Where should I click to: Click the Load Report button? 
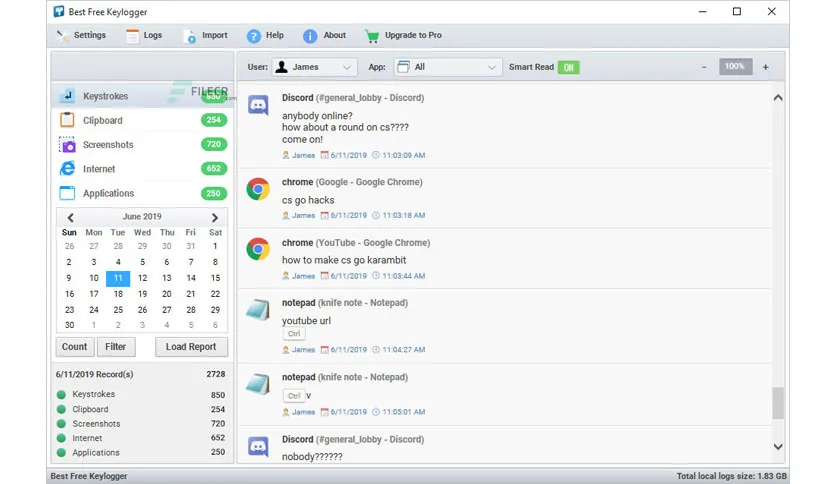(191, 346)
